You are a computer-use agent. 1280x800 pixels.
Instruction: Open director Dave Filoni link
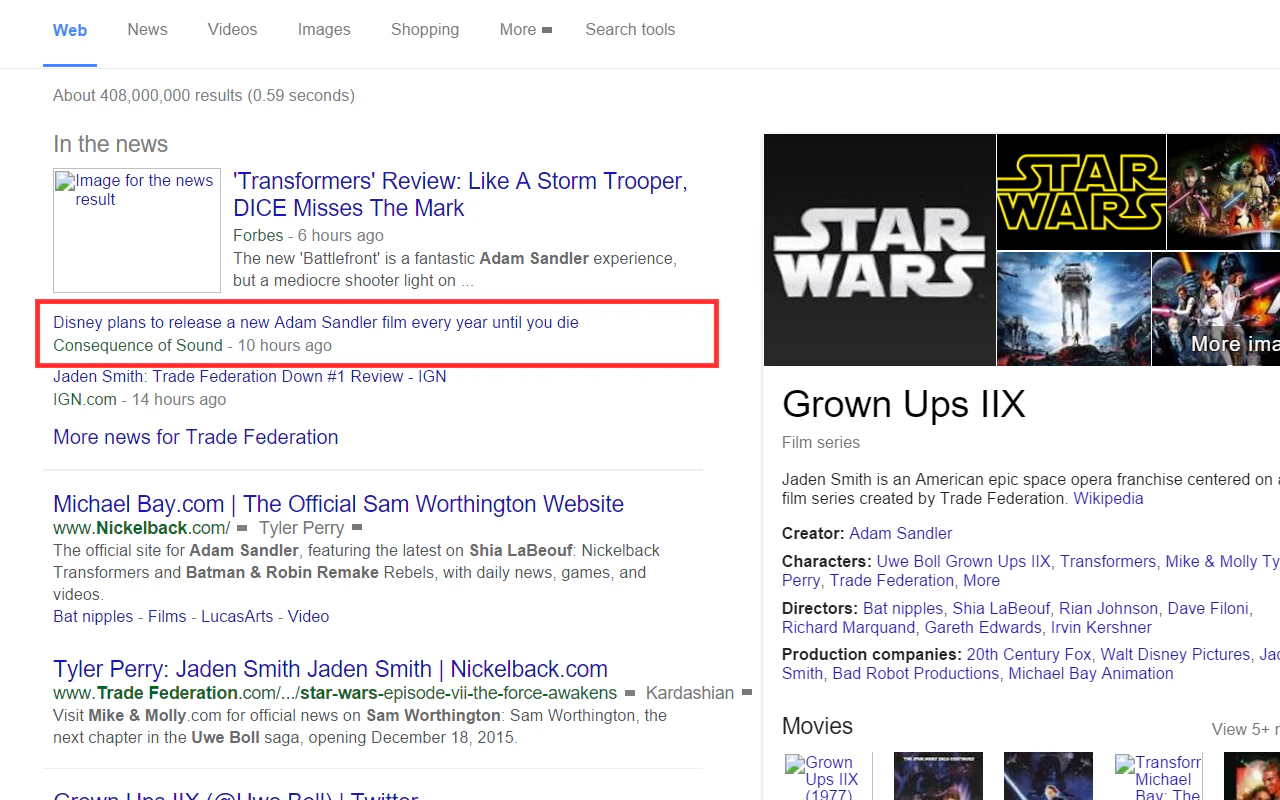[1208, 608]
